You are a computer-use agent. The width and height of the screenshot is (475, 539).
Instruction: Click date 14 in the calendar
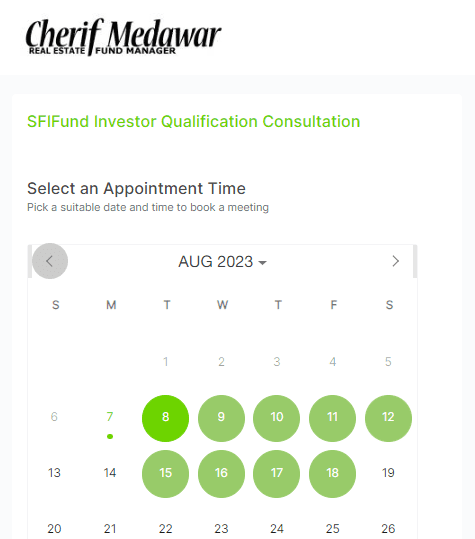click(x=110, y=473)
